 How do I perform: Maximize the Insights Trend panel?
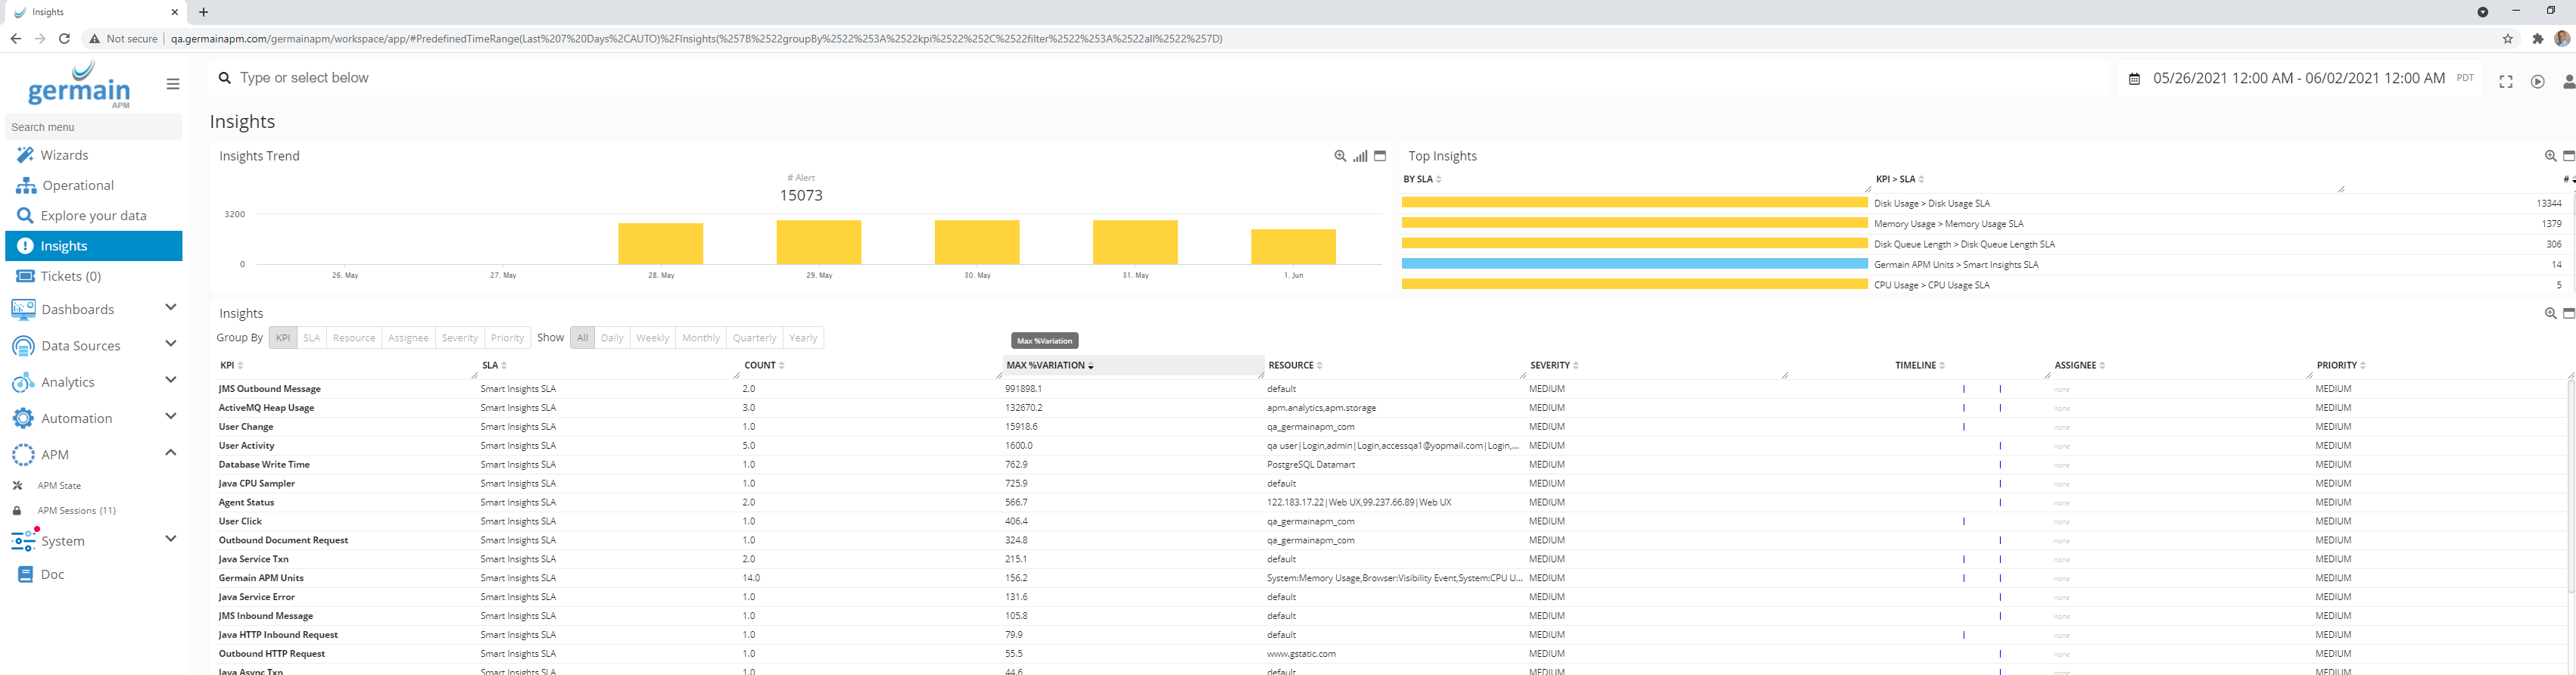pos(1380,156)
